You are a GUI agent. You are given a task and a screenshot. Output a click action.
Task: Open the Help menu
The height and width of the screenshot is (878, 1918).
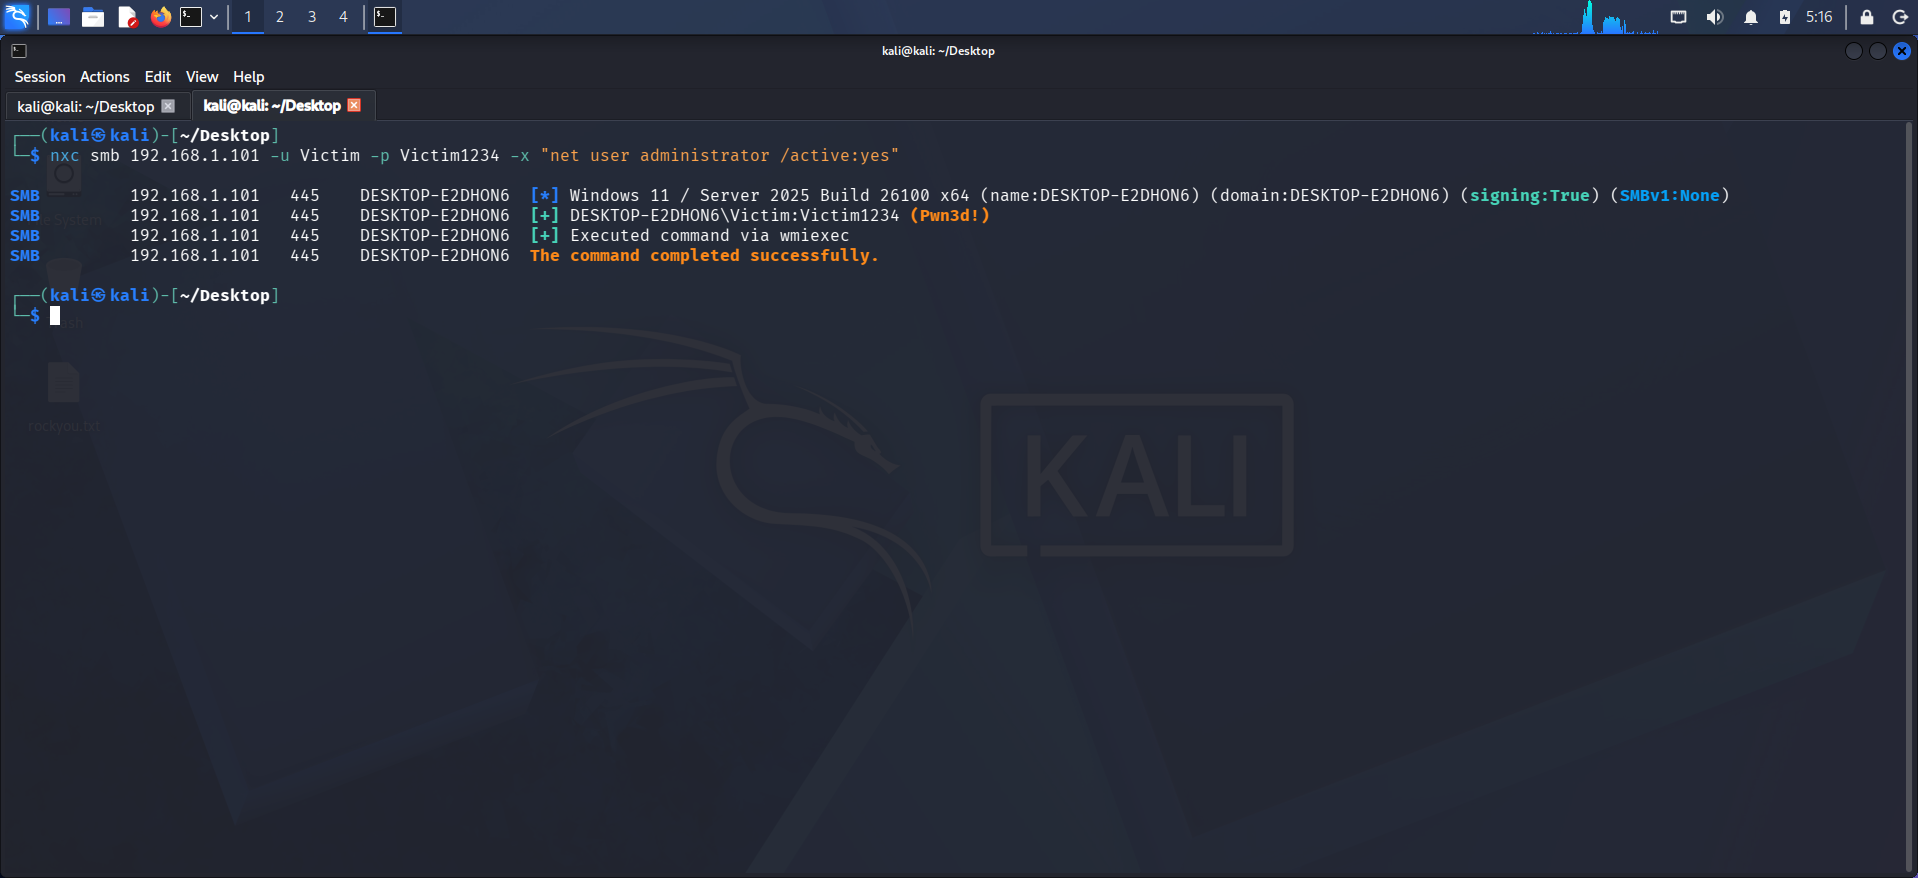point(249,77)
